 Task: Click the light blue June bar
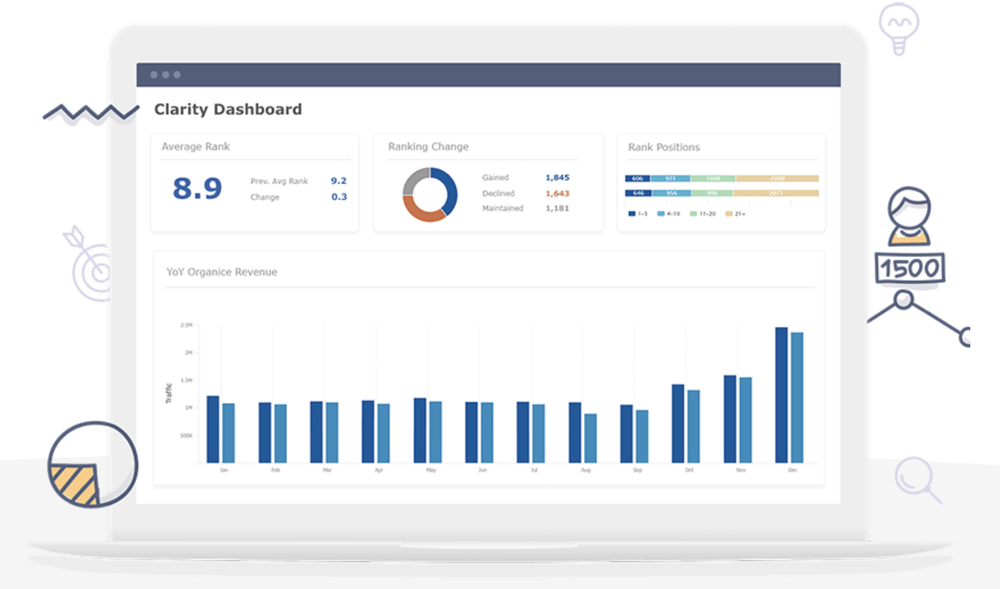pyautogui.click(x=487, y=433)
